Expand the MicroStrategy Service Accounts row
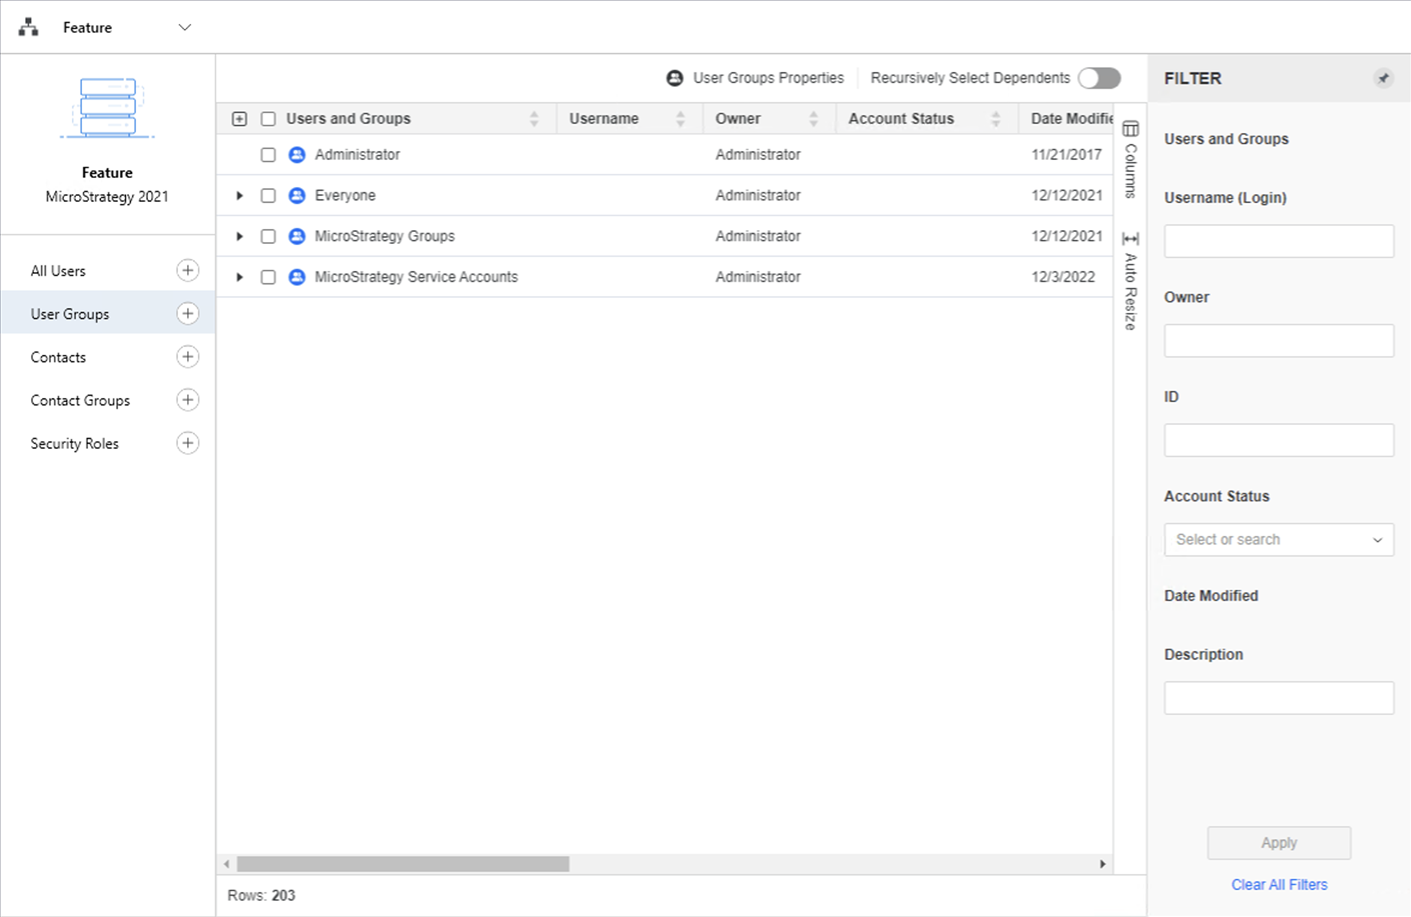1411x917 pixels. point(239,277)
